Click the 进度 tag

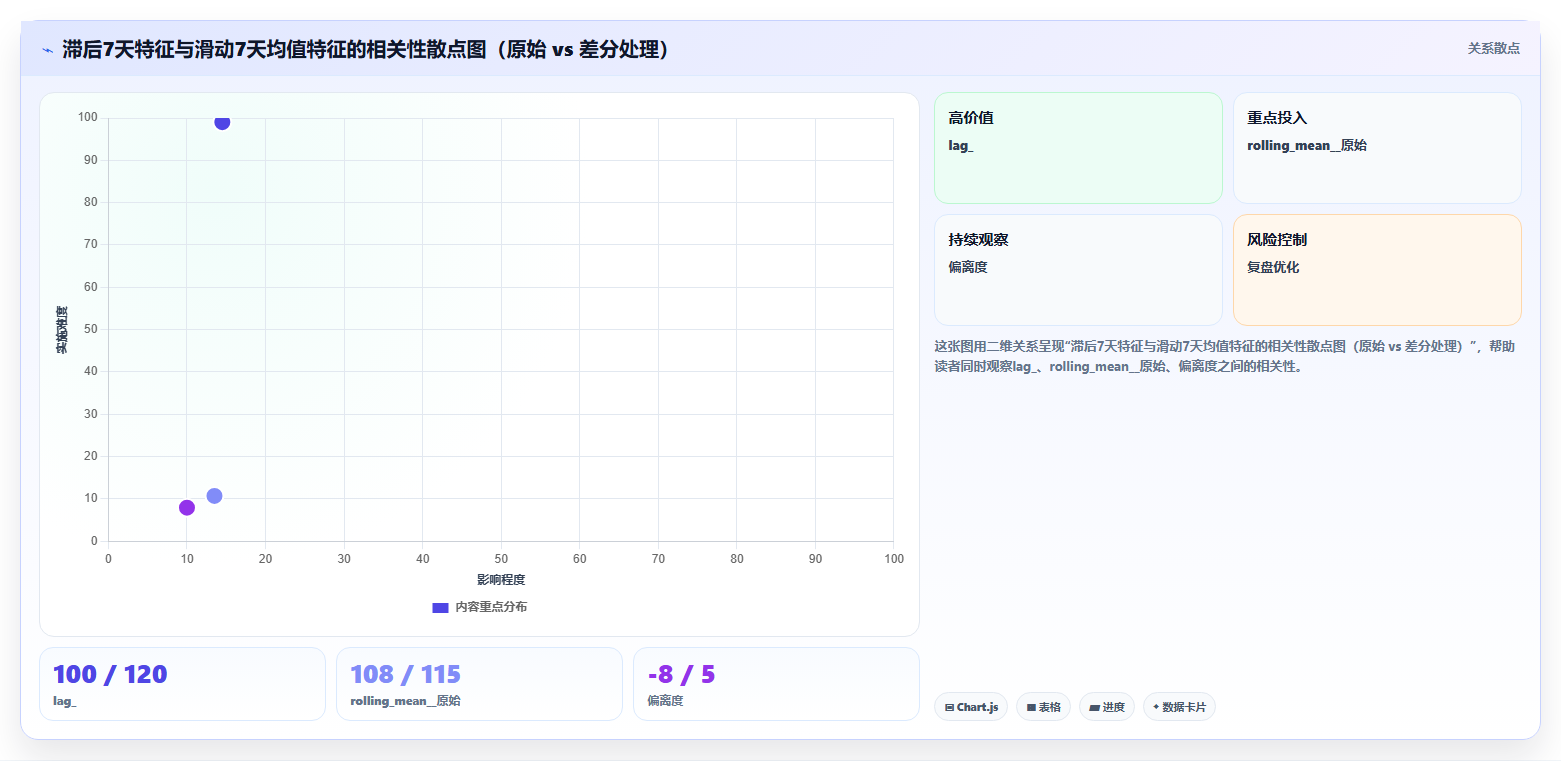tap(1107, 707)
